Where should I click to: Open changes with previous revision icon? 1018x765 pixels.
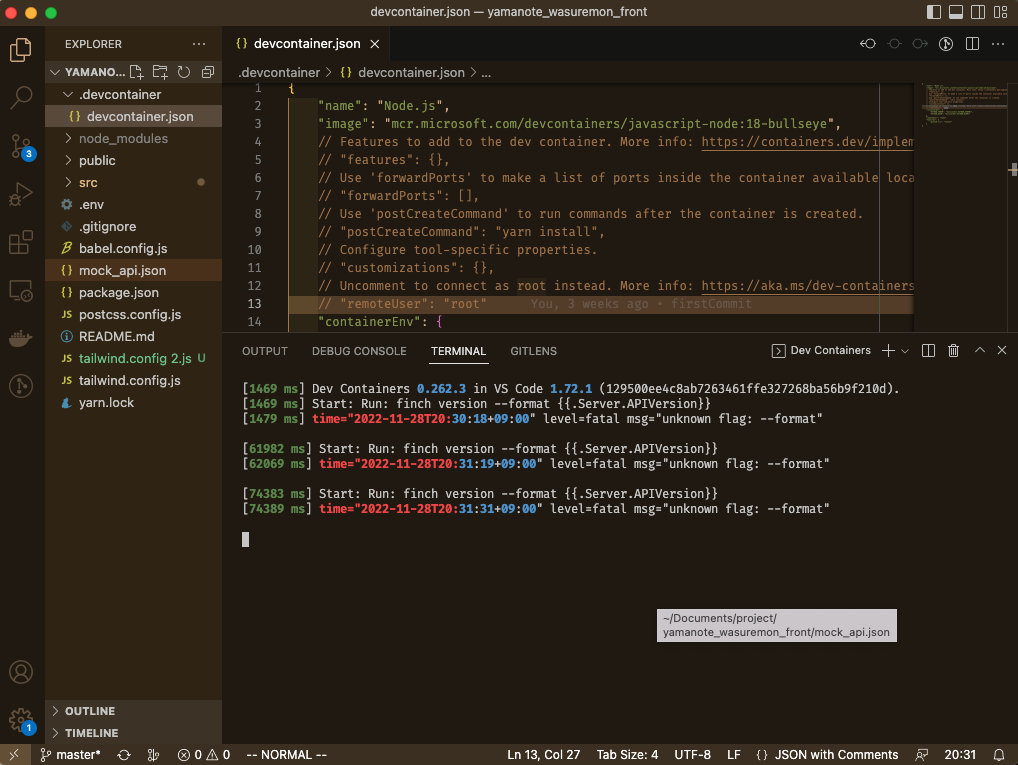click(x=868, y=44)
